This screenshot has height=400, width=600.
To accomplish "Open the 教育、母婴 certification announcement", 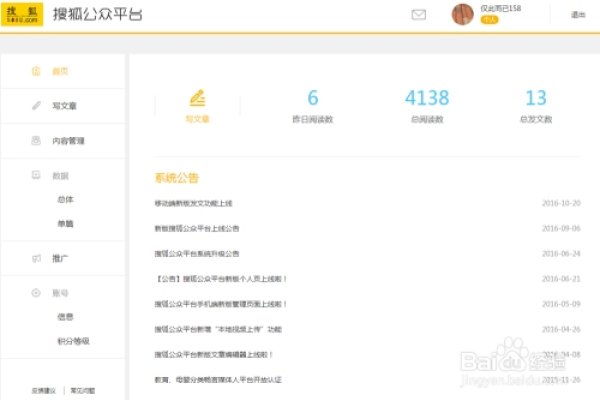I will click(x=218, y=380).
